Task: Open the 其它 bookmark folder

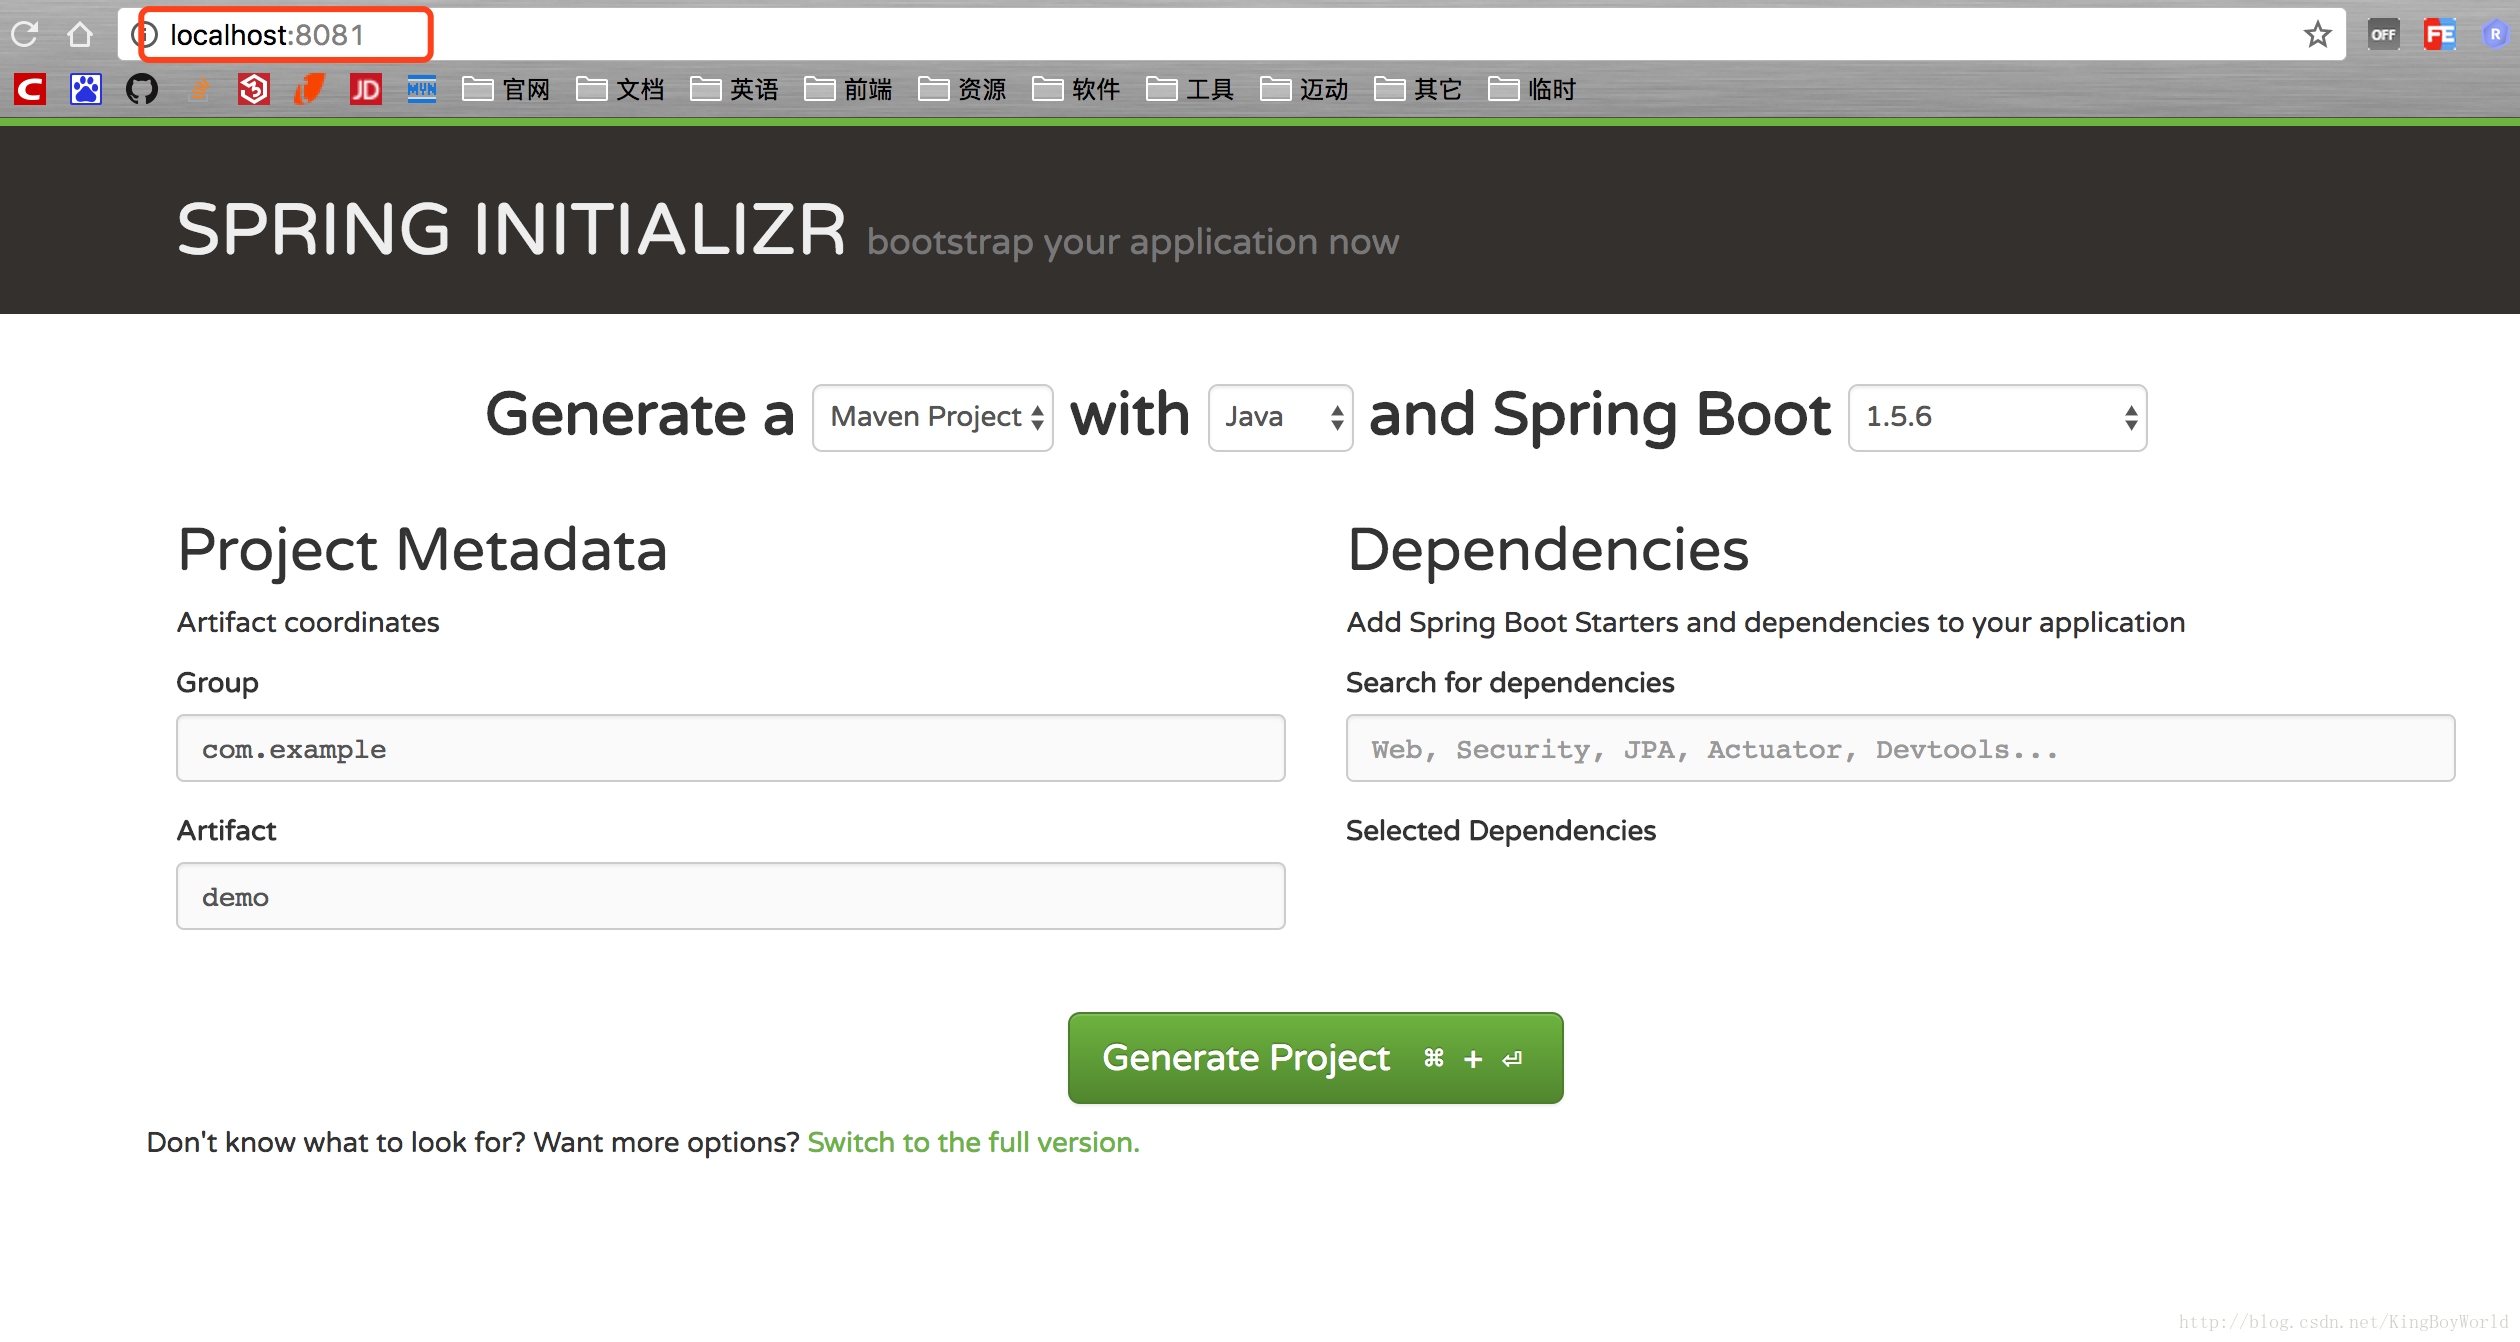Action: (1418, 90)
